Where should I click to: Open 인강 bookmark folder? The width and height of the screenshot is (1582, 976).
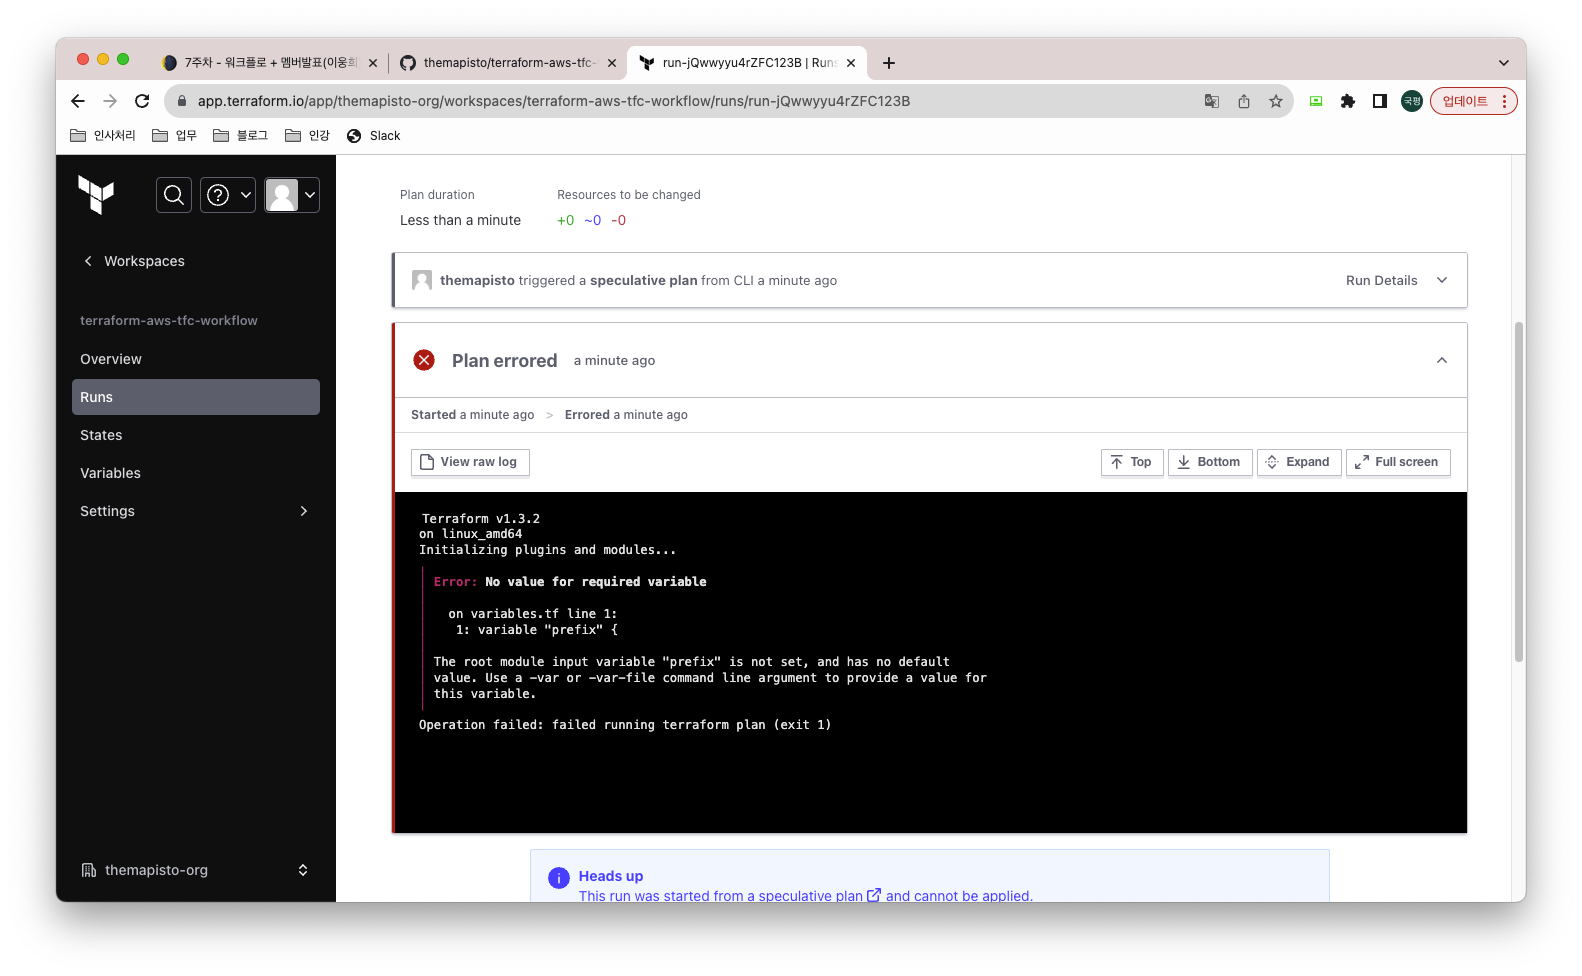coord(307,136)
